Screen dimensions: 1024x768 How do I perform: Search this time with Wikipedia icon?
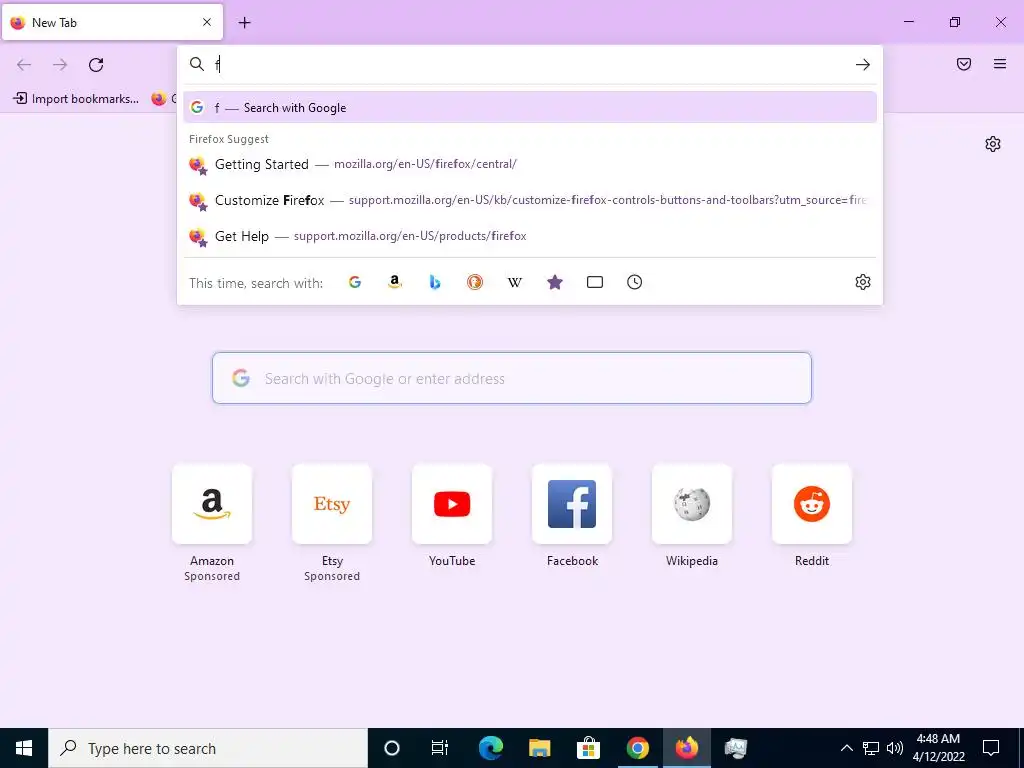coord(515,282)
